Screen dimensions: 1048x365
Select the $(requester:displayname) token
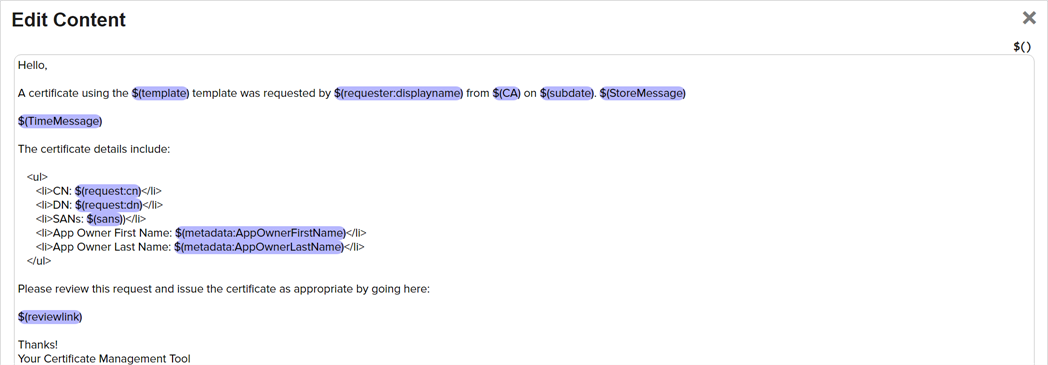coord(398,94)
